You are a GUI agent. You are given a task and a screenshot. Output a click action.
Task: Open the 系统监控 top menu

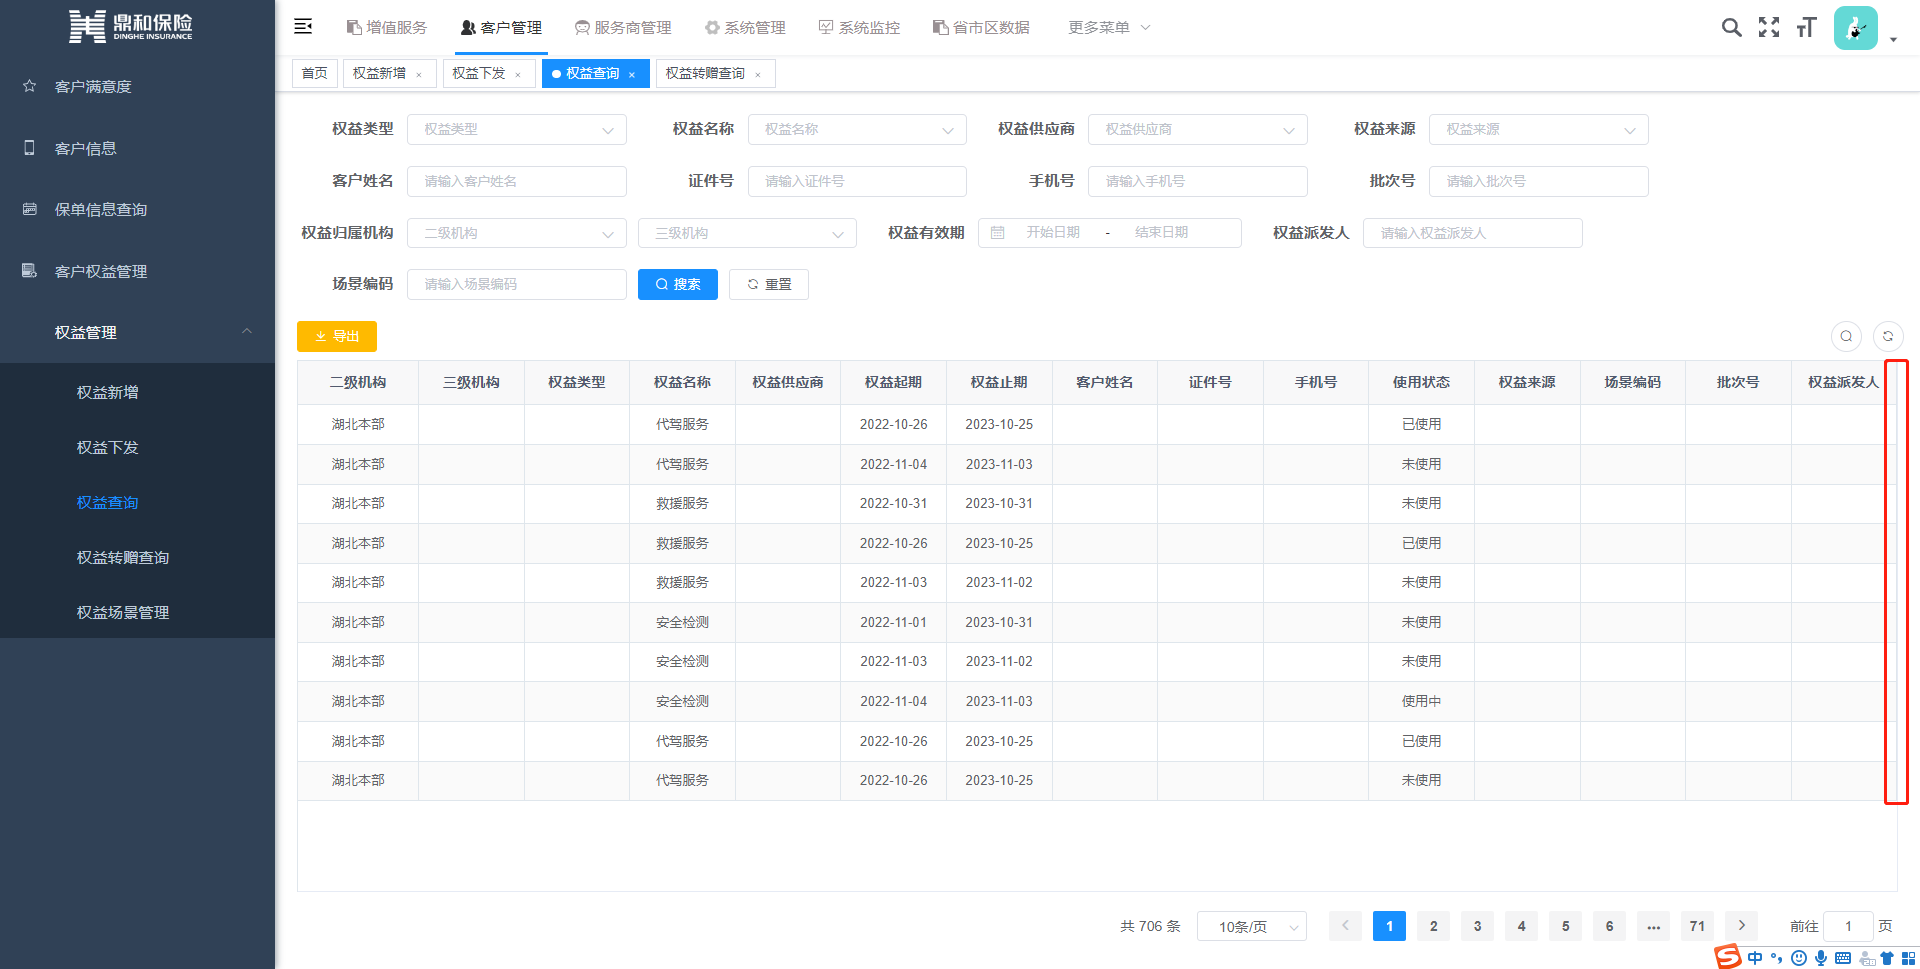coord(859,28)
